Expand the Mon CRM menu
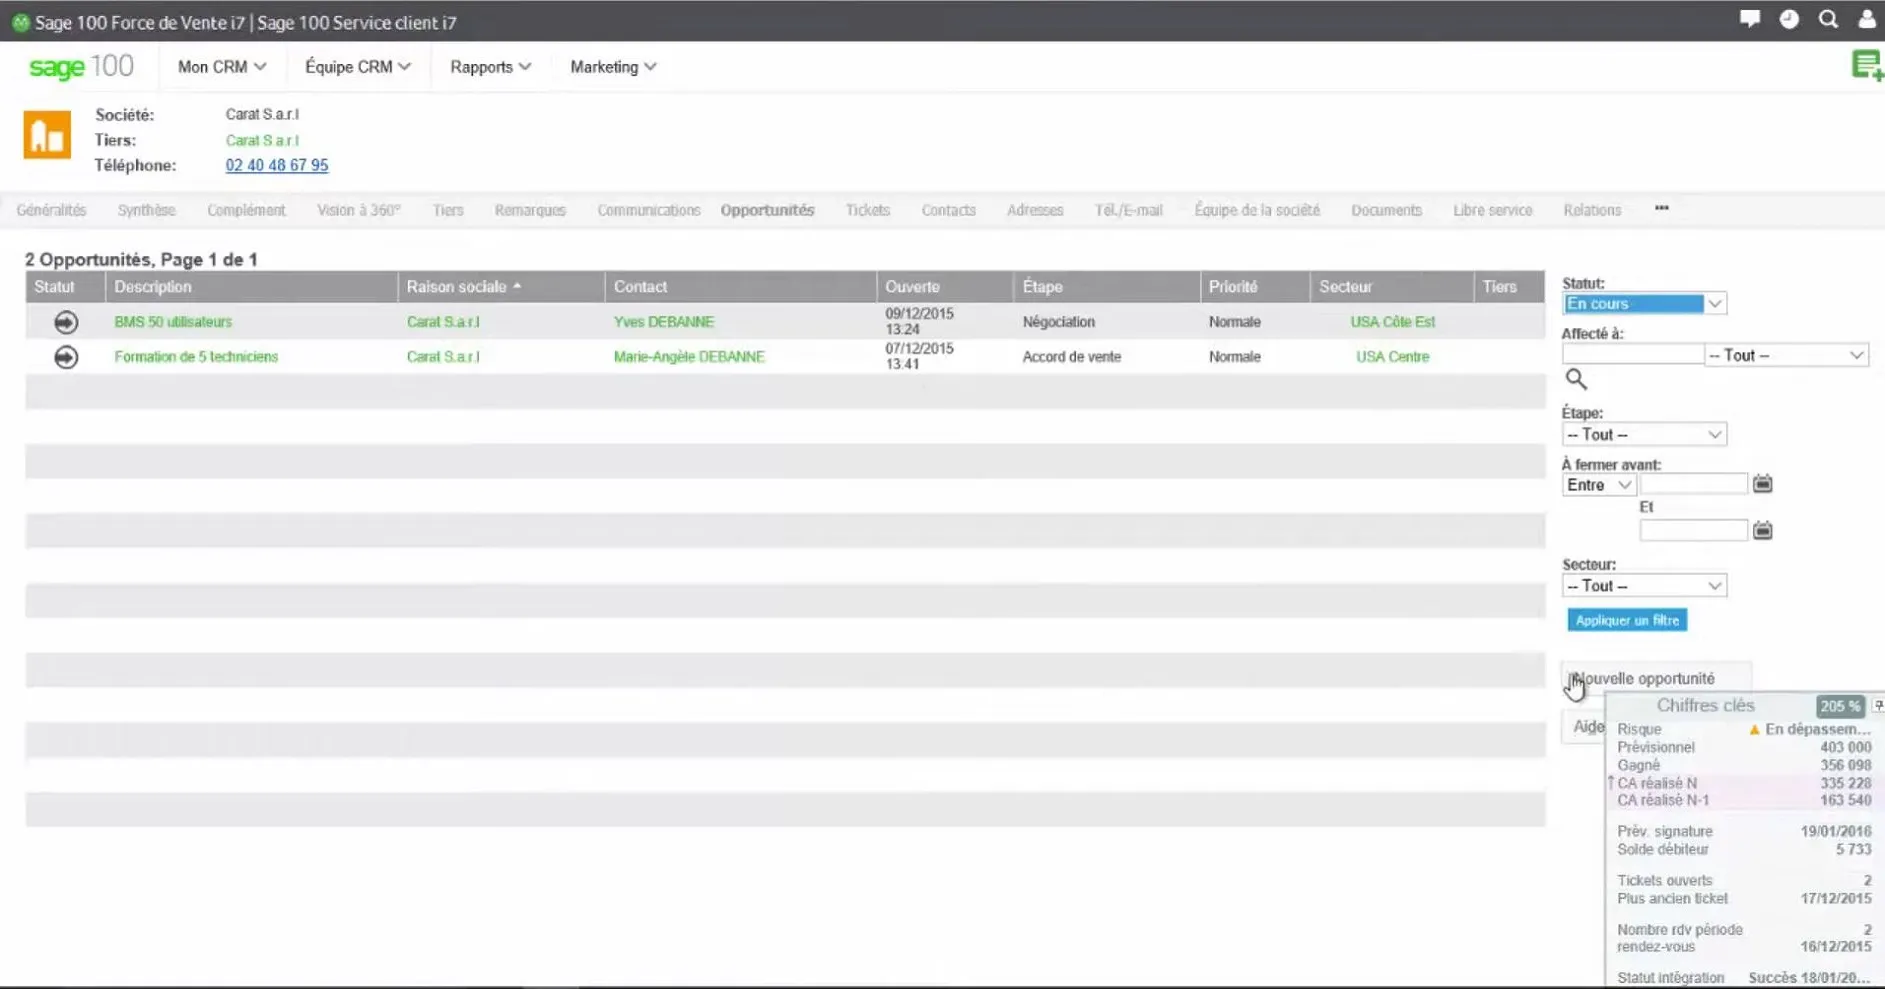The width and height of the screenshot is (1885, 989). pos(222,67)
